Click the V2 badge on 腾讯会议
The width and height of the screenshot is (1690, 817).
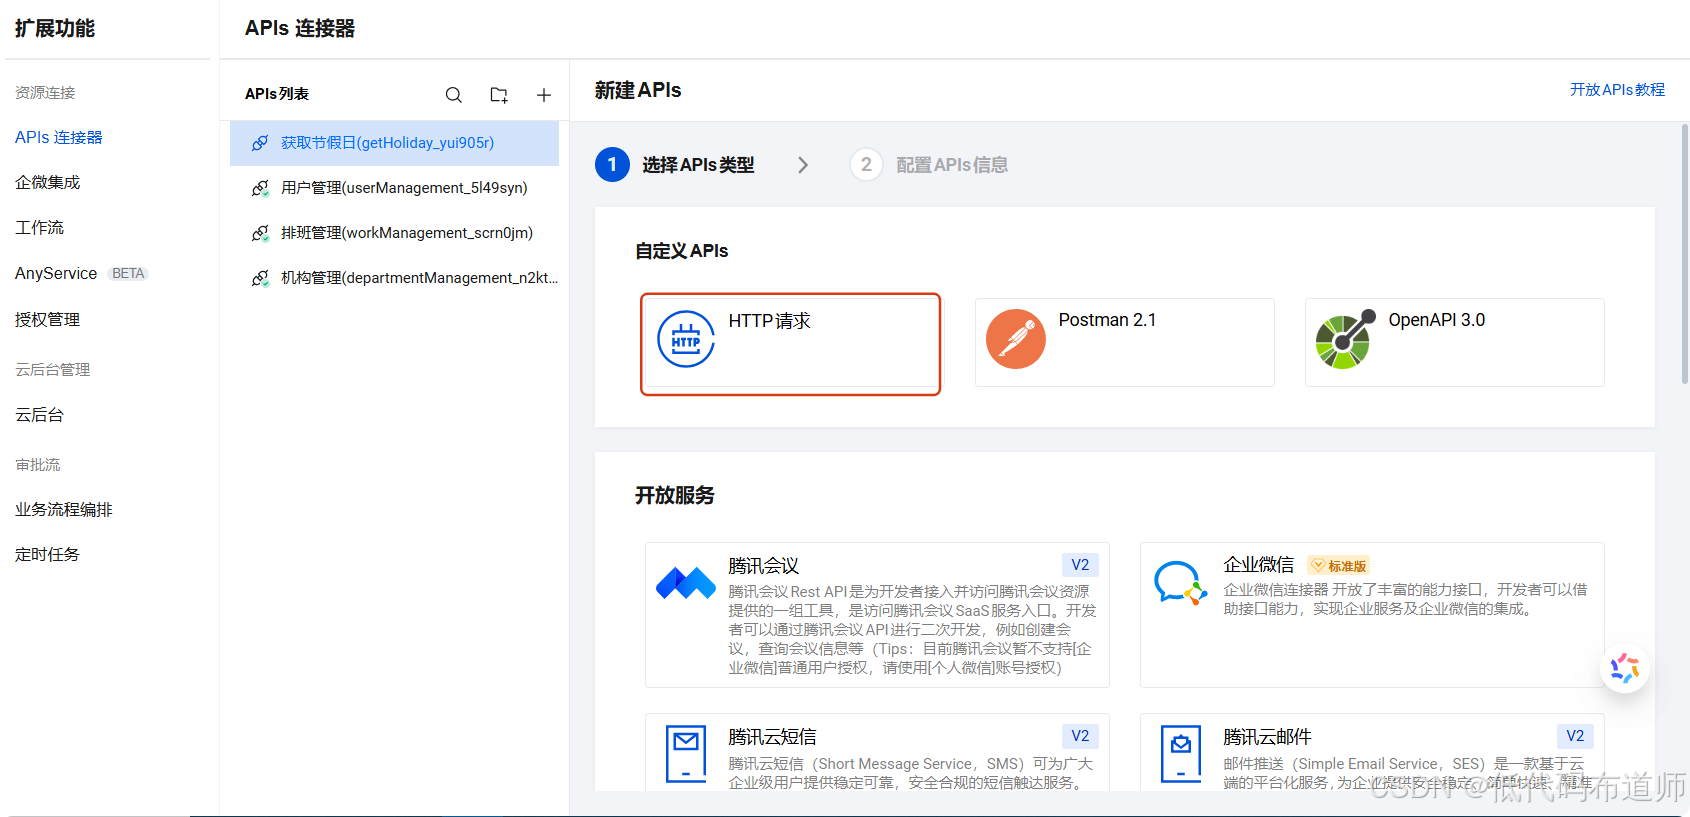pyautogui.click(x=1080, y=565)
